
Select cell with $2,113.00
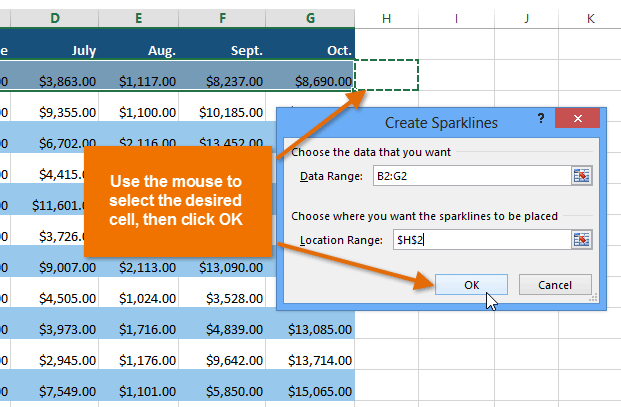click(139, 266)
